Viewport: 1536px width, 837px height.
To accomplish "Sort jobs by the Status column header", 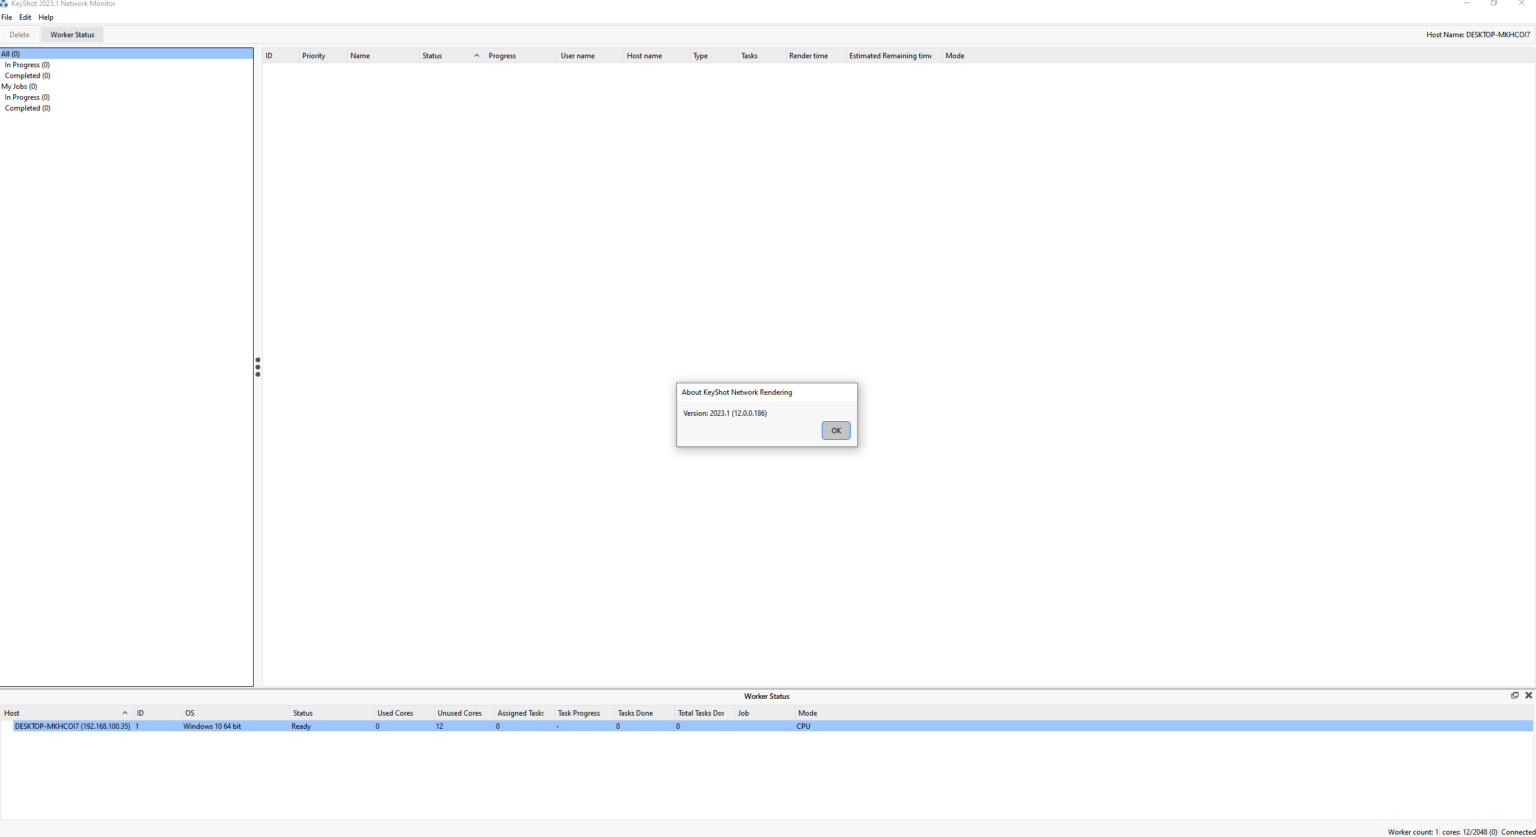I will coord(451,56).
